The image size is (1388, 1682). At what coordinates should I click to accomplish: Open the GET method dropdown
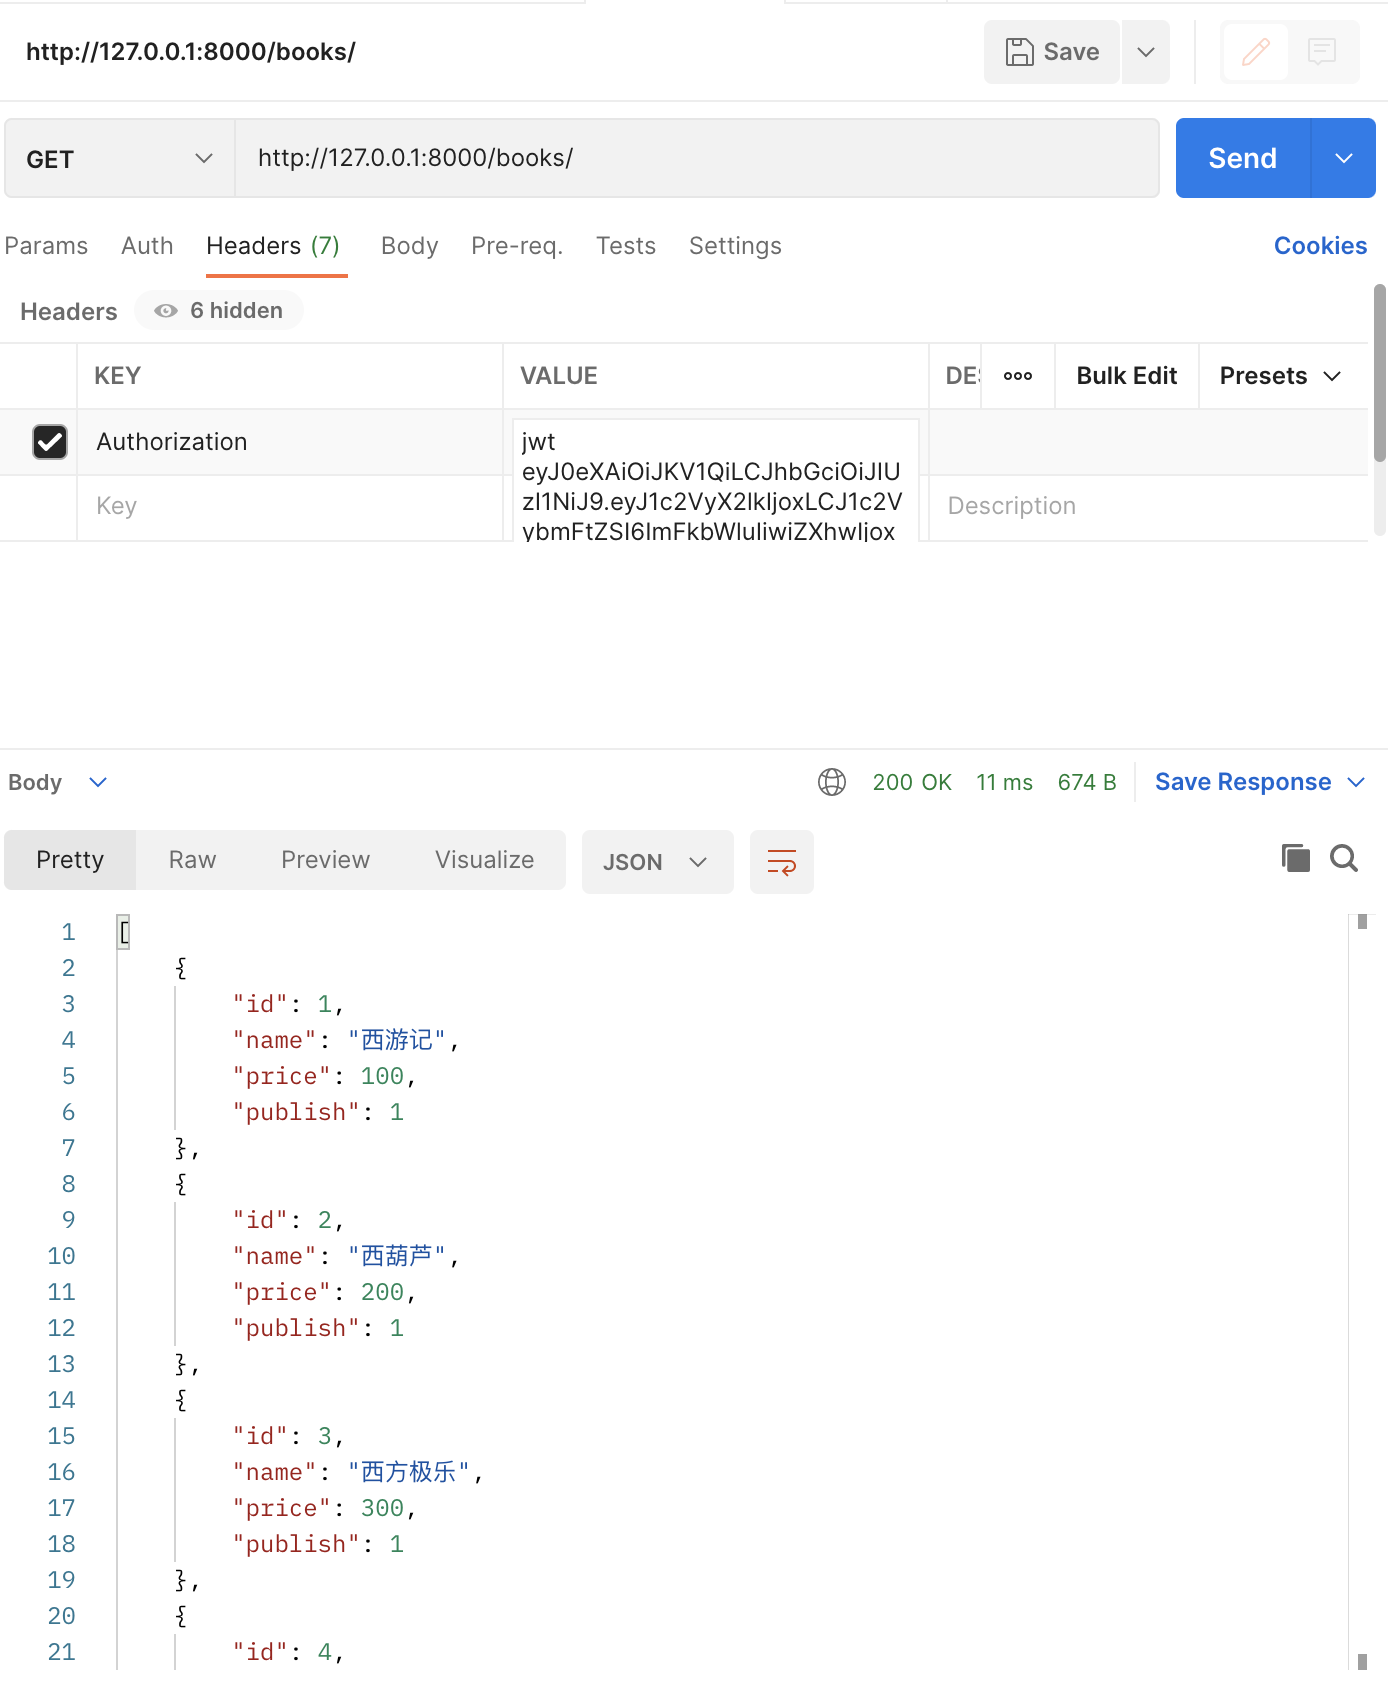coord(120,159)
